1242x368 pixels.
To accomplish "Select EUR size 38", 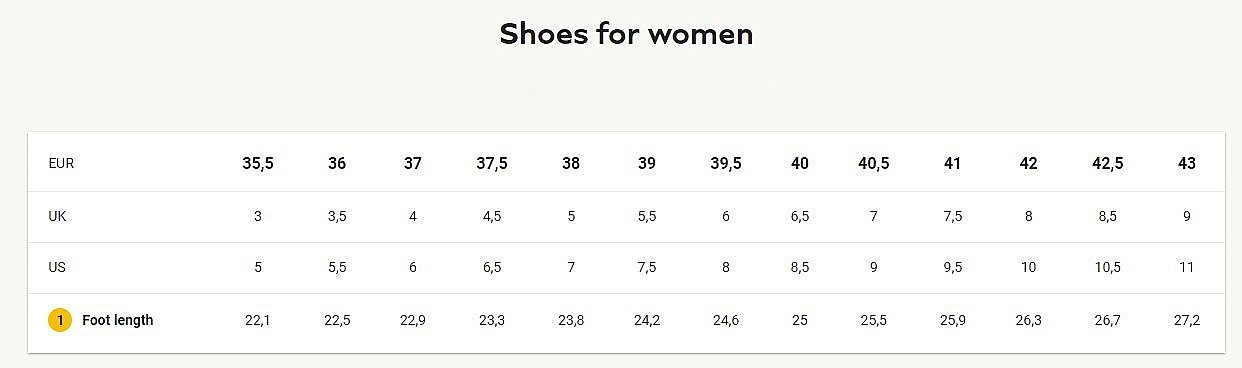I will (x=571, y=163).
